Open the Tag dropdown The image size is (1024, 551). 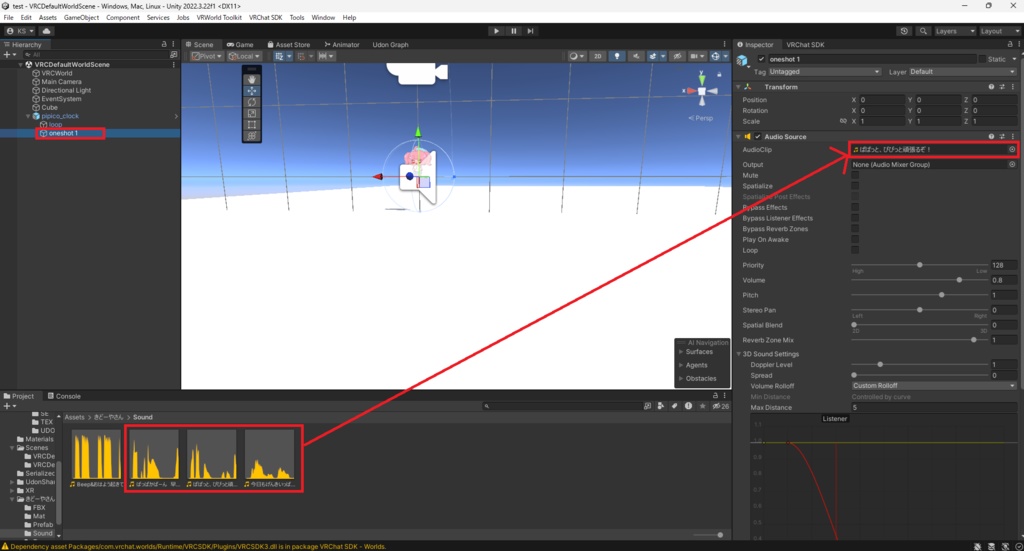824,72
